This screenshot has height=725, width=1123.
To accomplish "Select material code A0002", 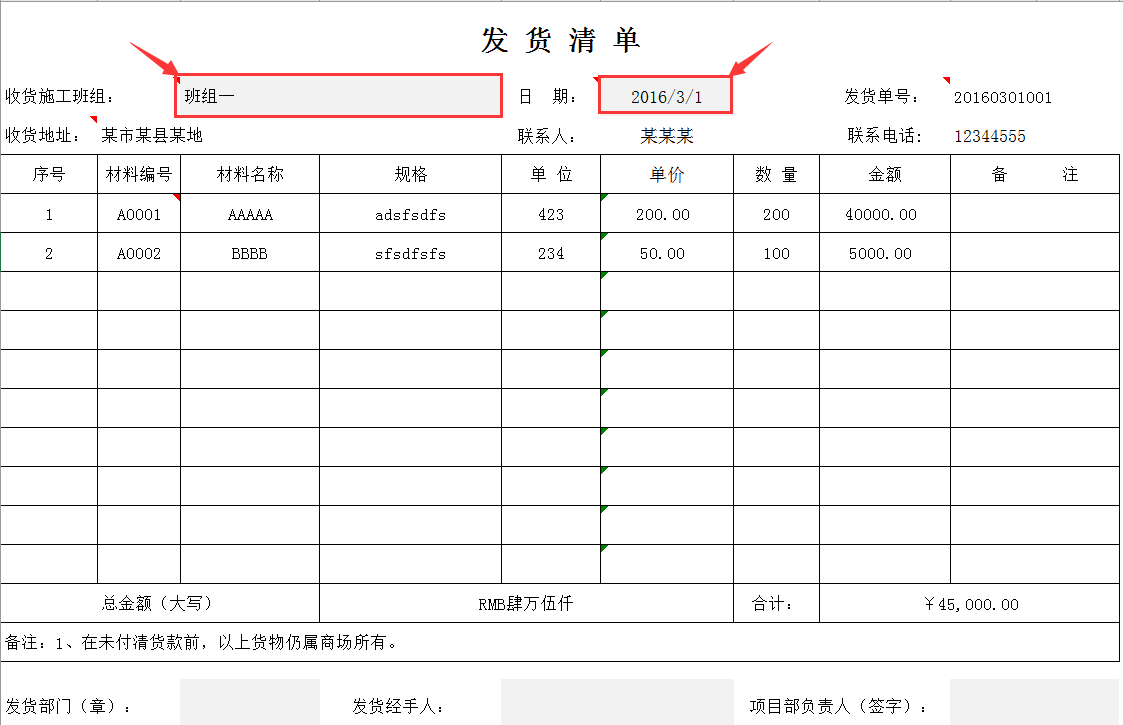I will (x=139, y=252).
